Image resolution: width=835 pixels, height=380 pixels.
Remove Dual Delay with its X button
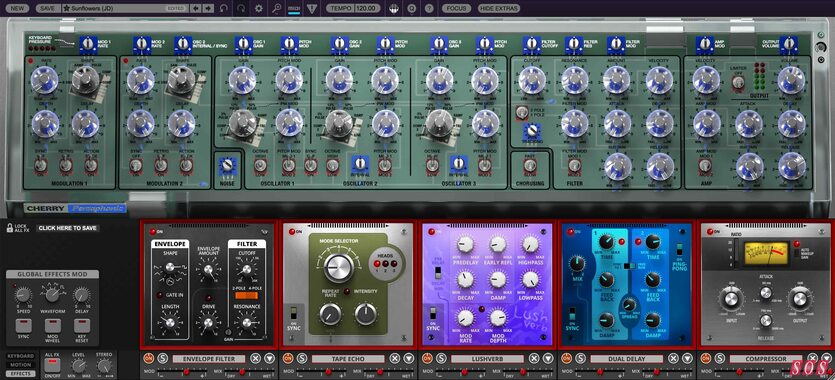pyautogui.click(x=674, y=358)
